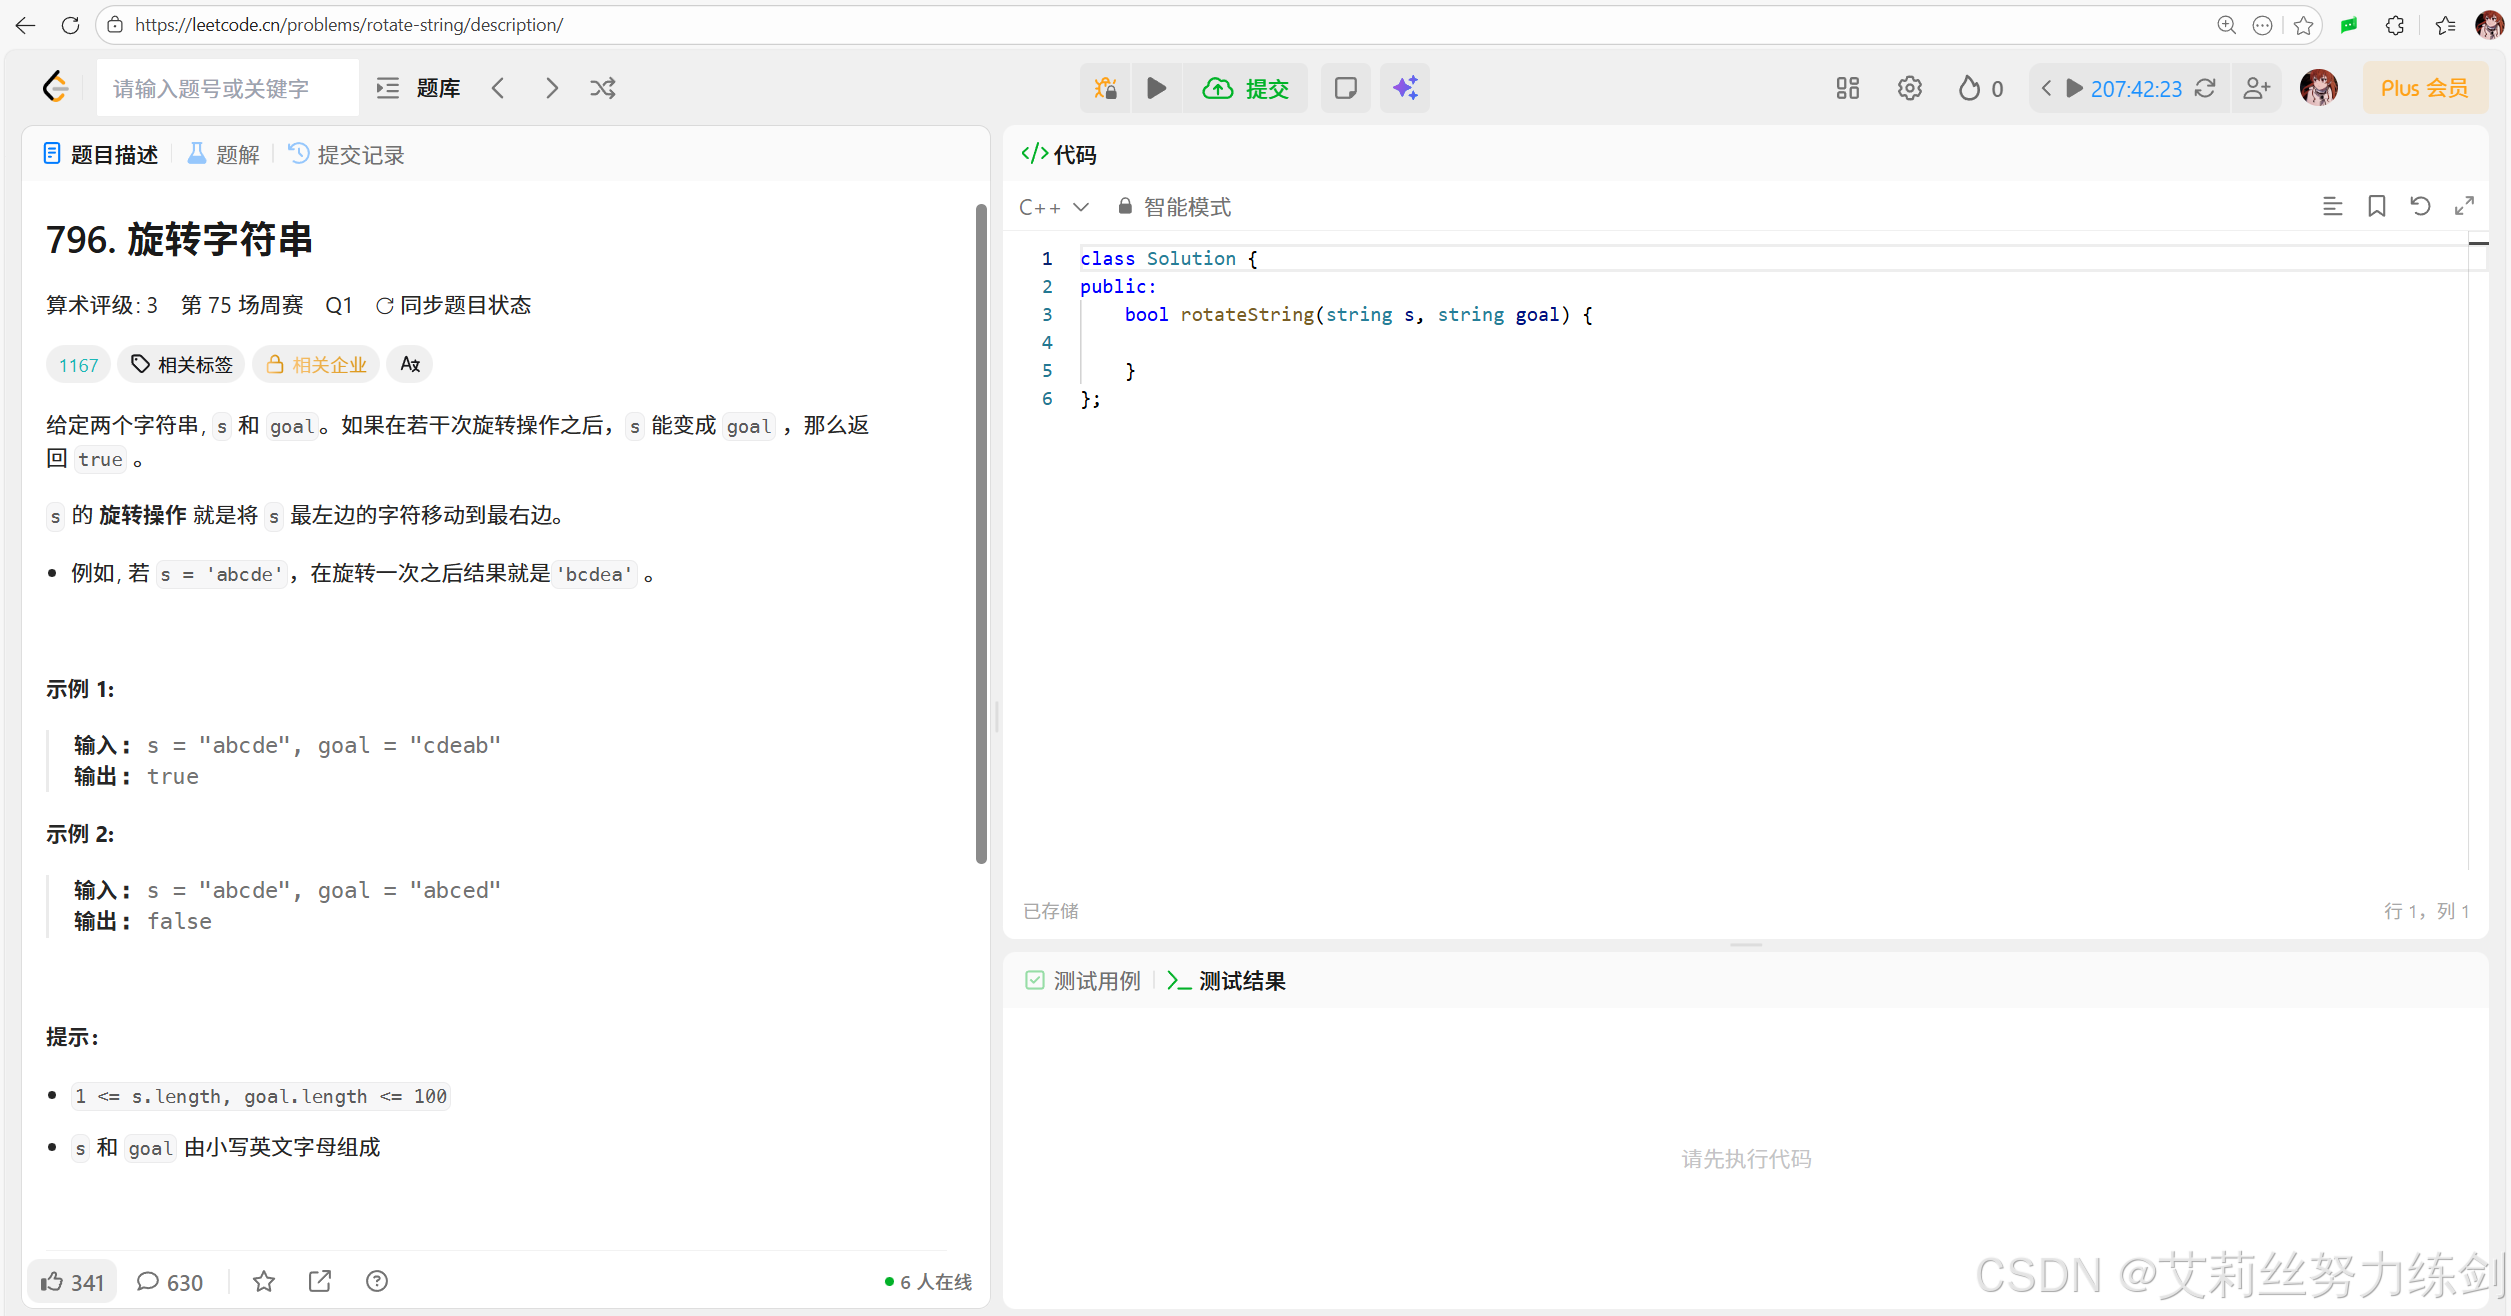Shuffle to a random problem

pos(602,88)
